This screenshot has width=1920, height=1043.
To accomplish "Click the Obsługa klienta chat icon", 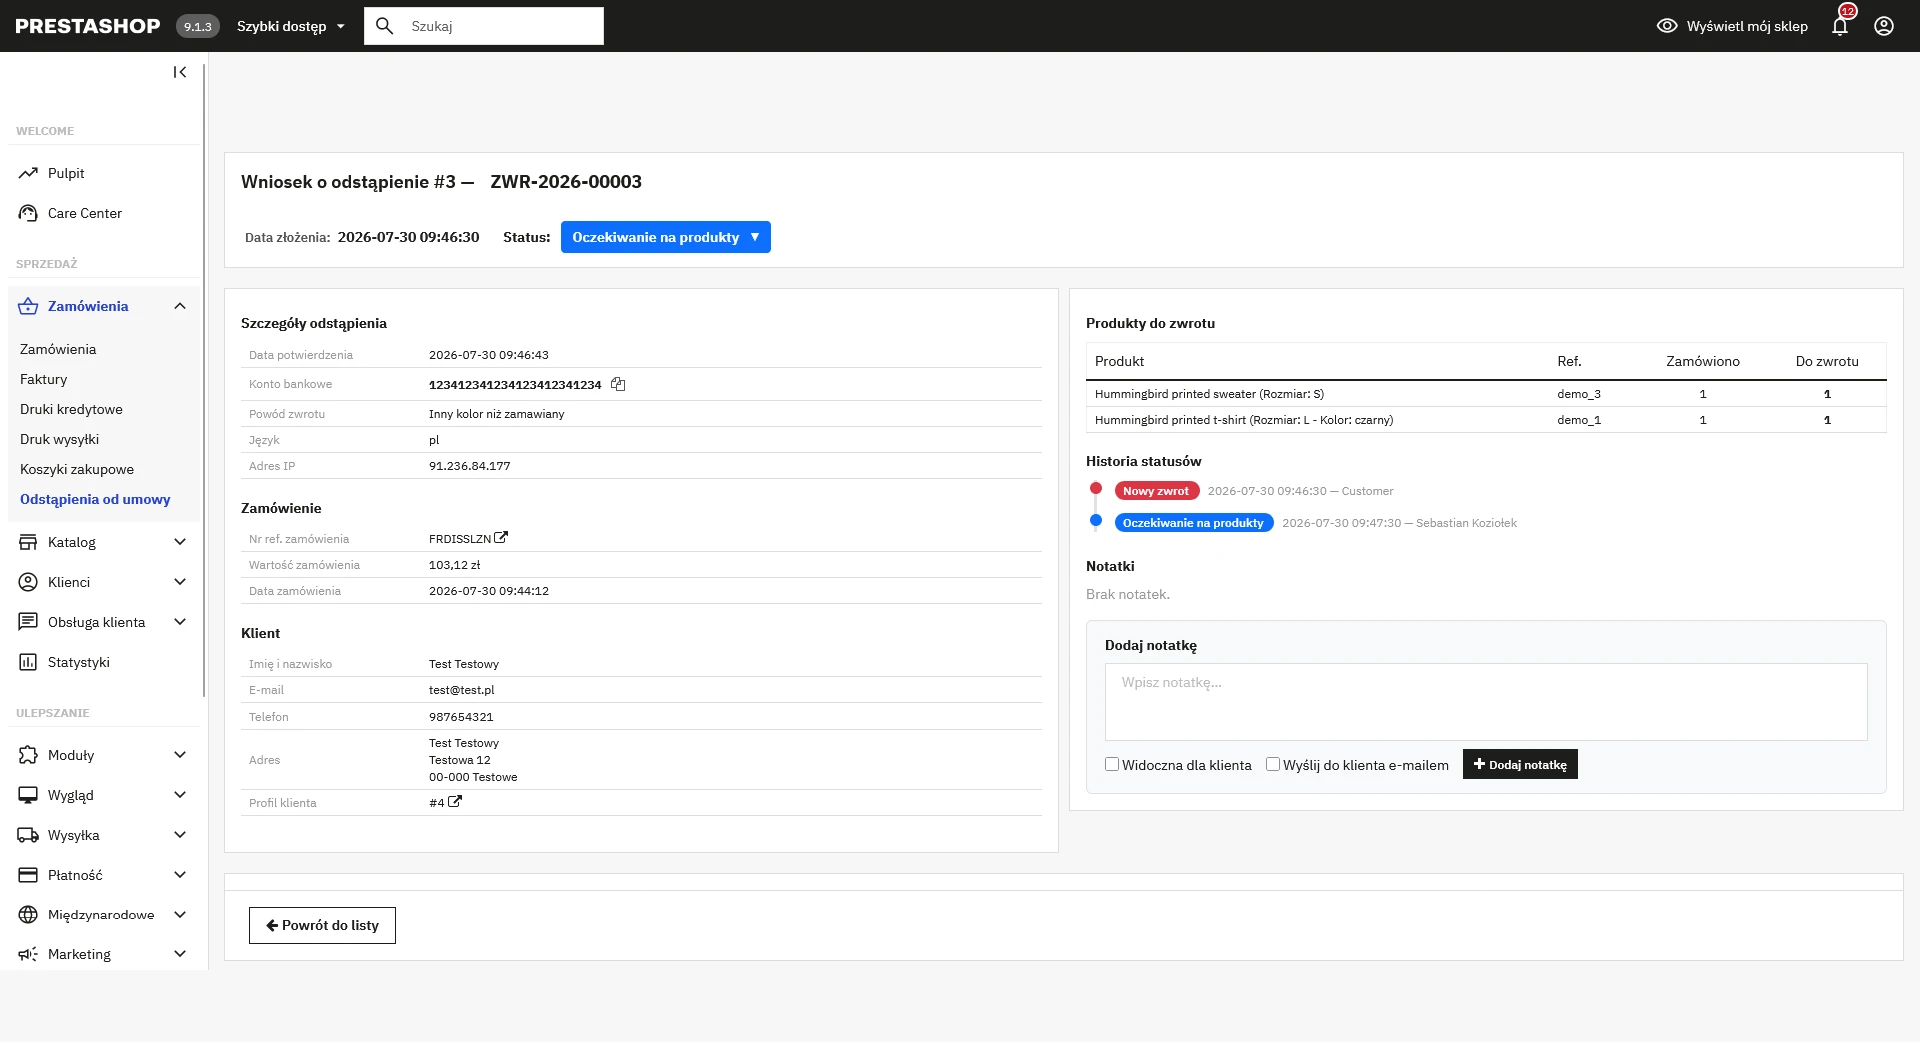I will pyautogui.click(x=28, y=622).
